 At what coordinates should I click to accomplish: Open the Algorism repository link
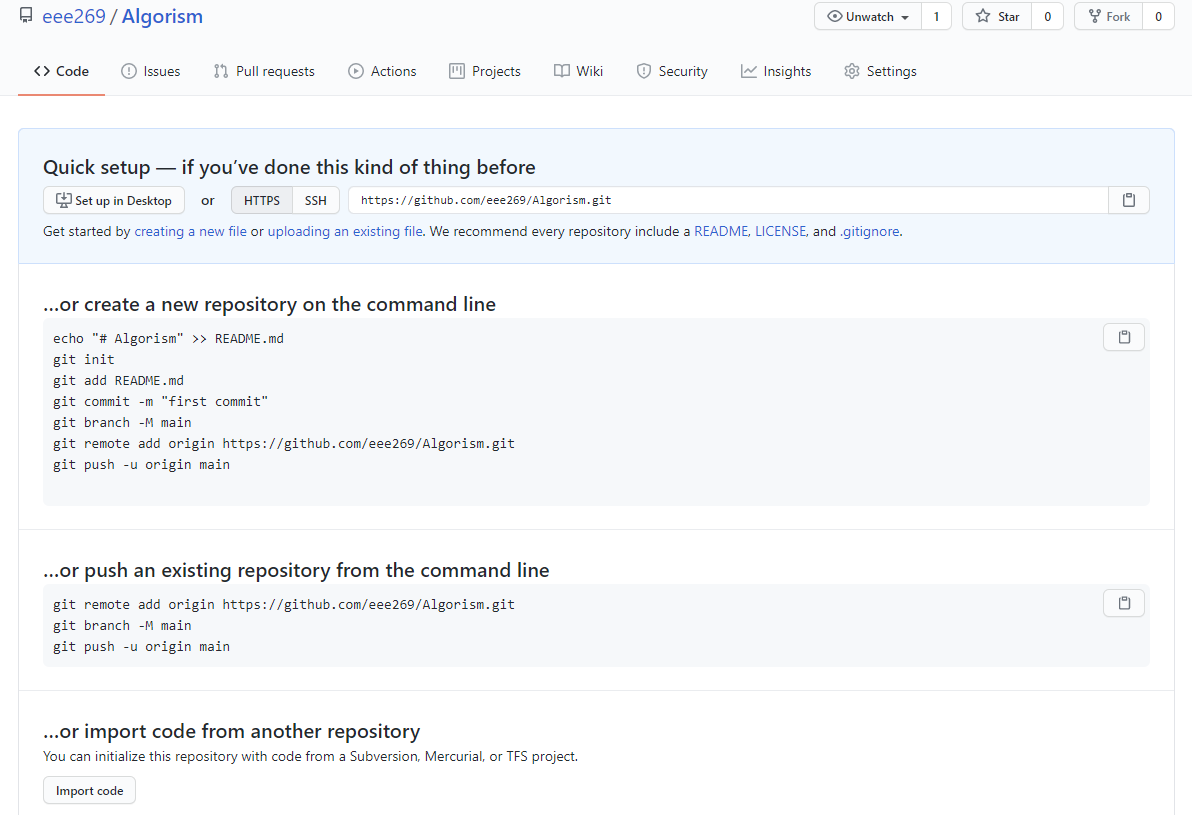pos(162,16)
